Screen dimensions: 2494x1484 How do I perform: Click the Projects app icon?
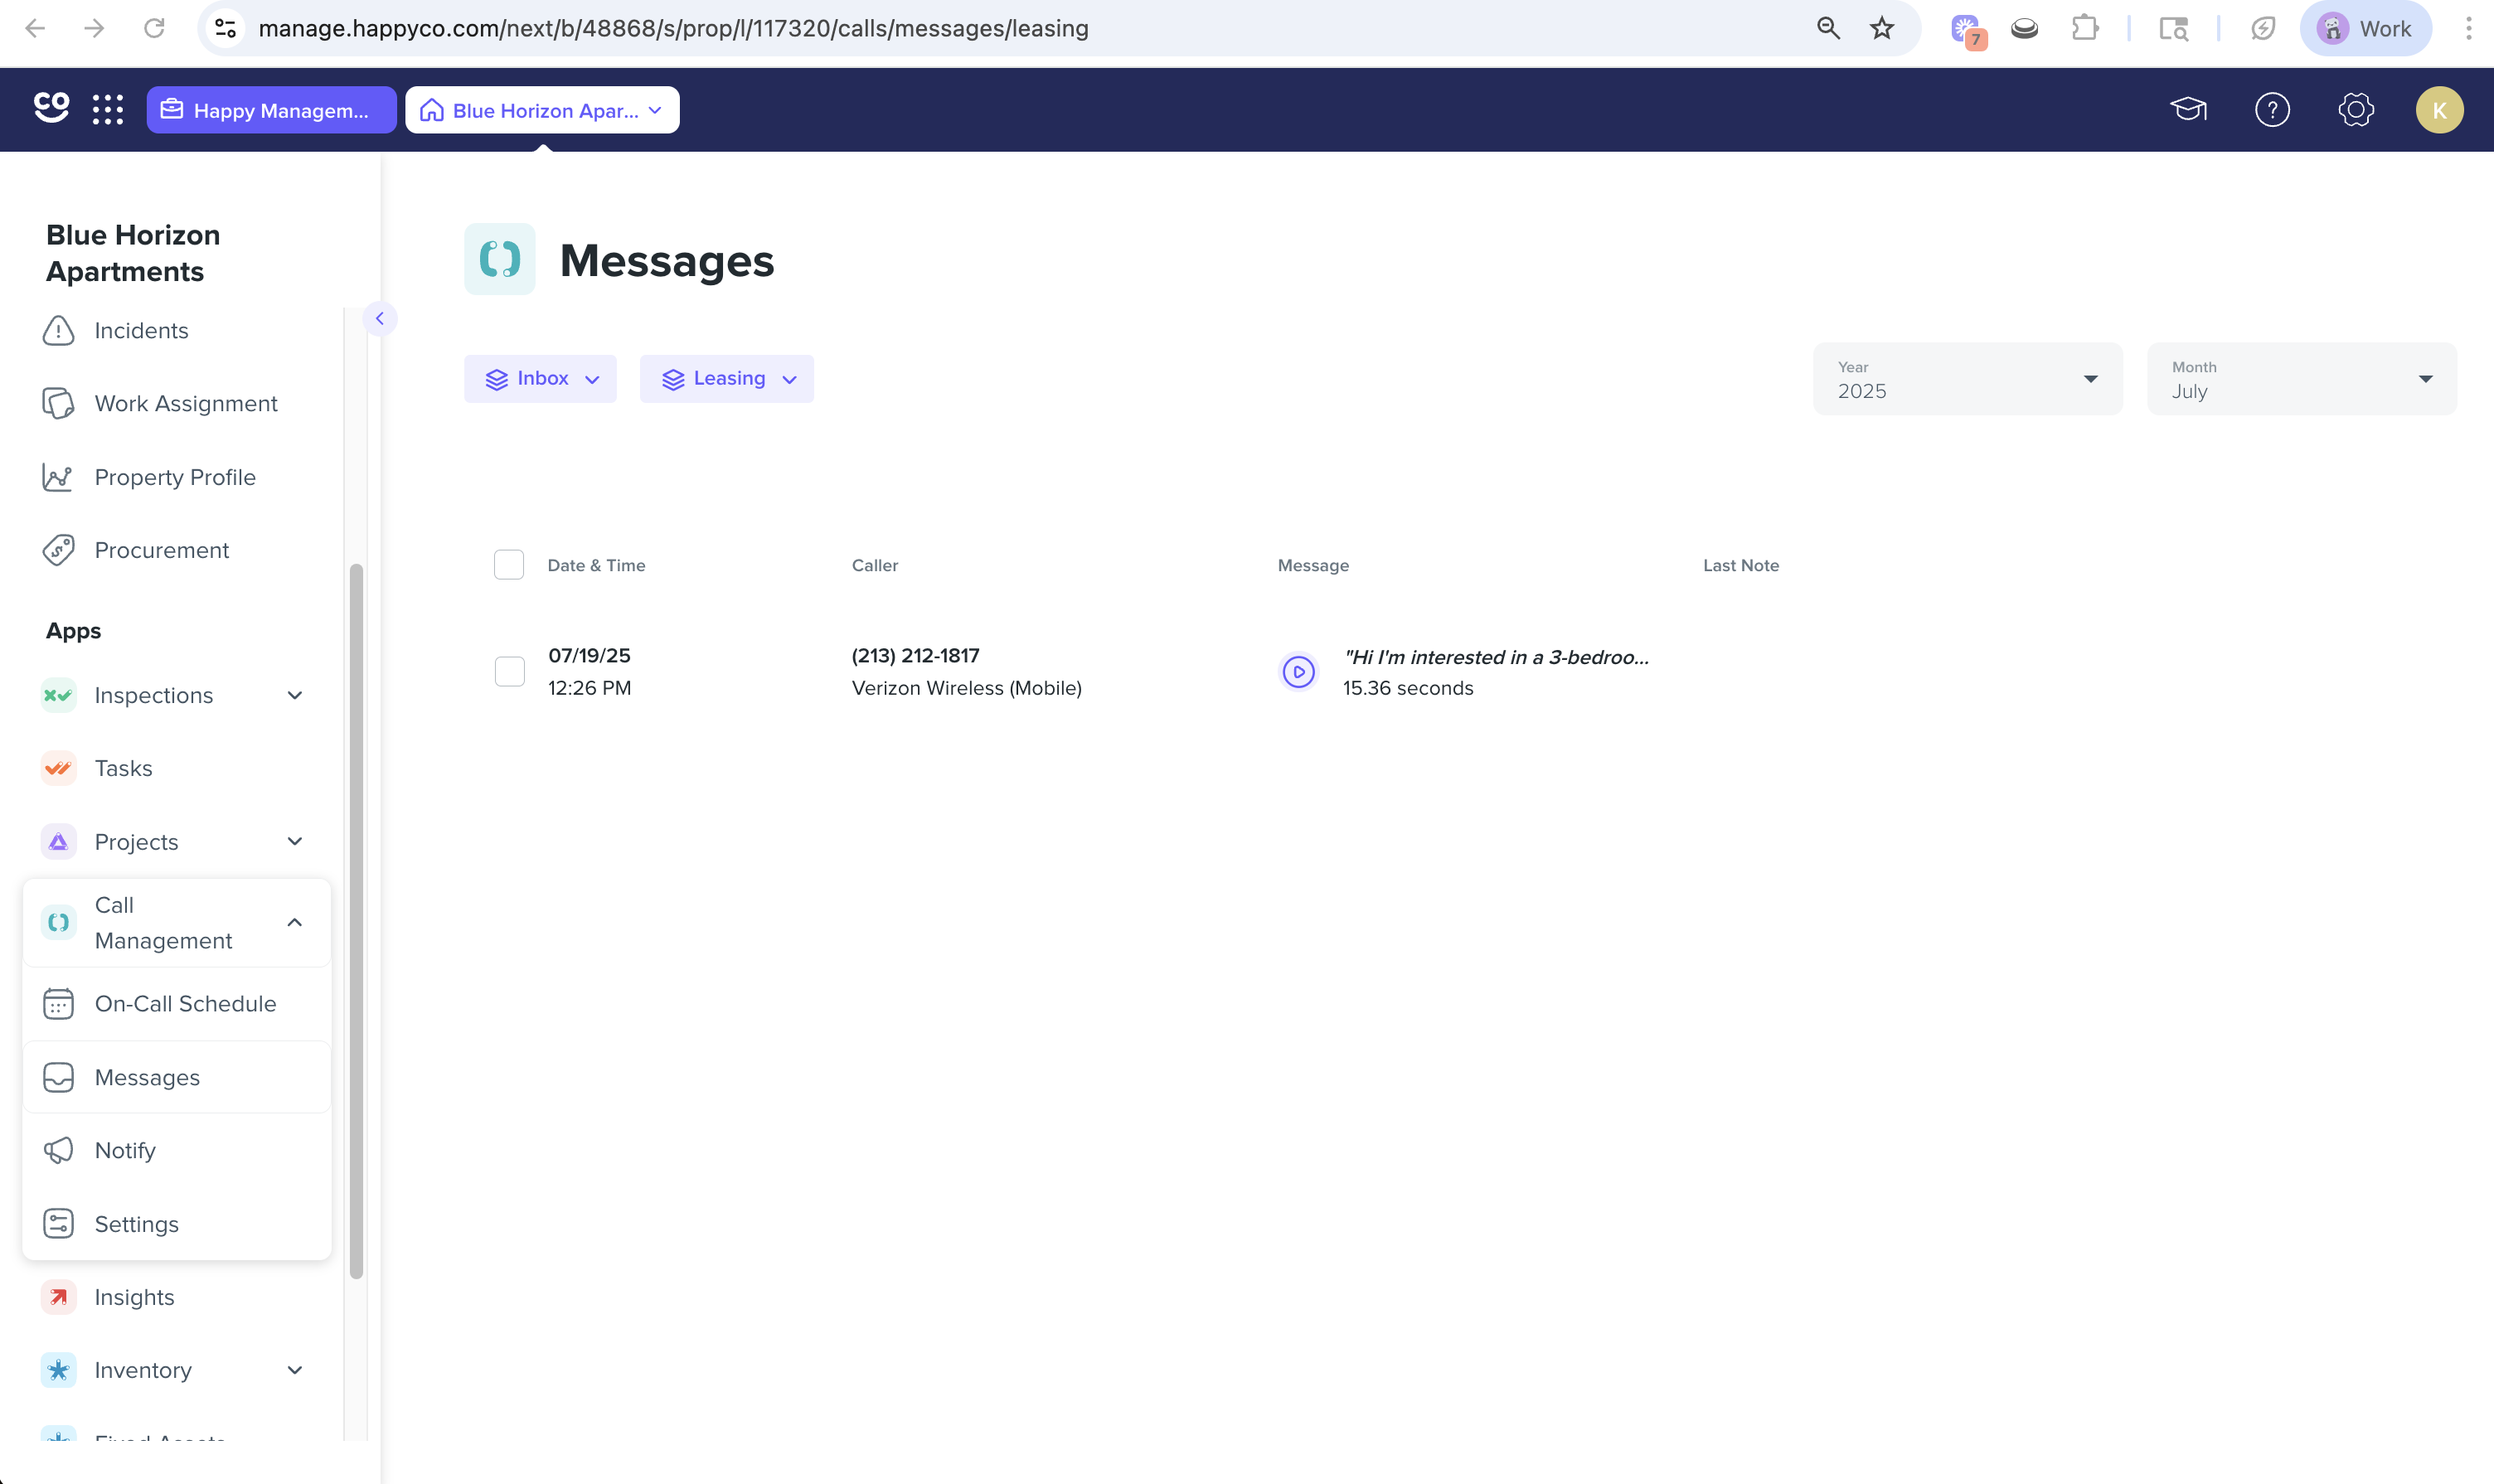(58, 842)
